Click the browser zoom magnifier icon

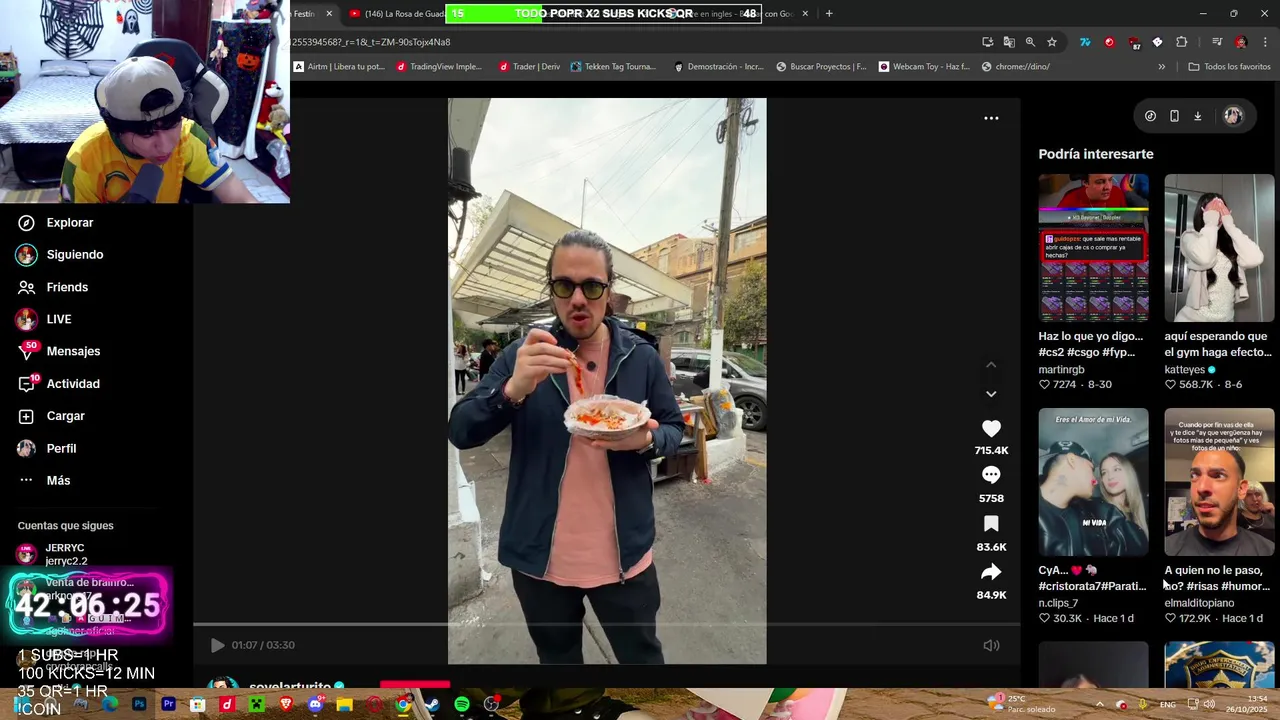[1030, 42]
